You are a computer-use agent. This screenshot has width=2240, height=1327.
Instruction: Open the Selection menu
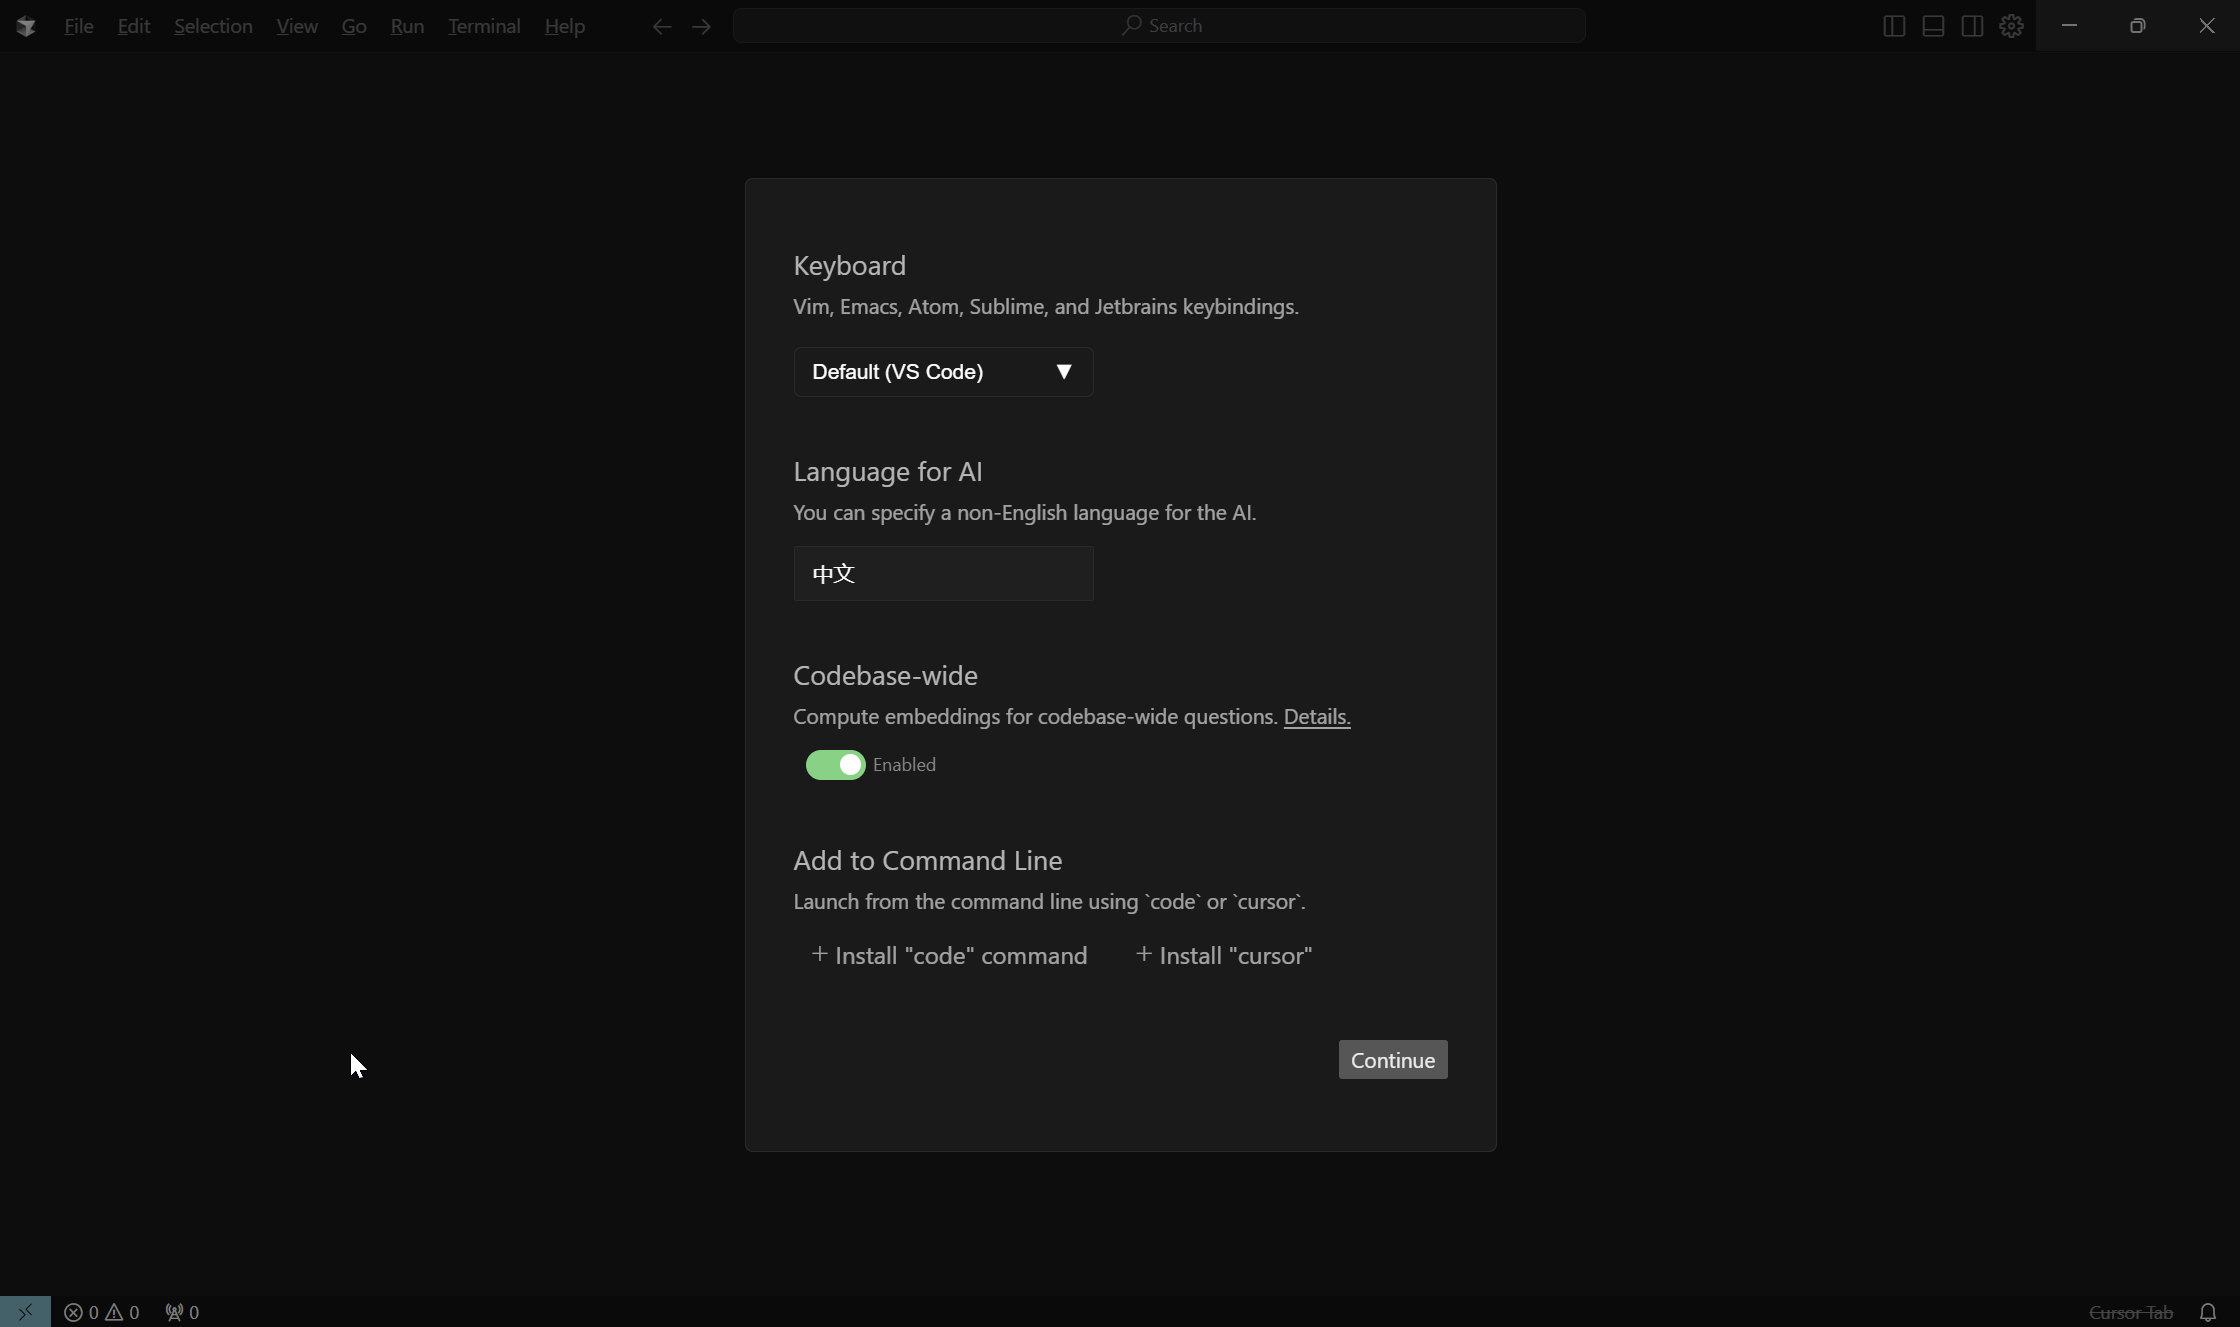click(x=213, y=26)
